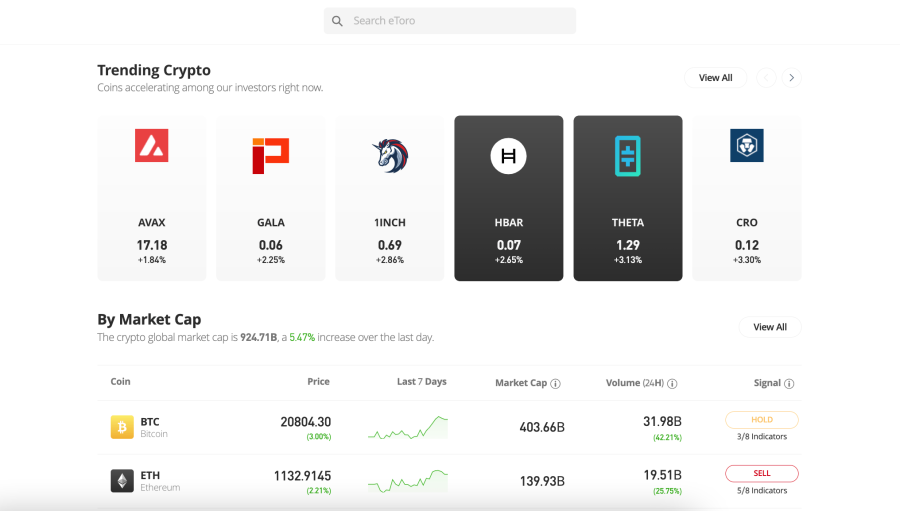Click the Volume (24H) header label
Viewport: 900px width, 511px height.
pos(635,383)
